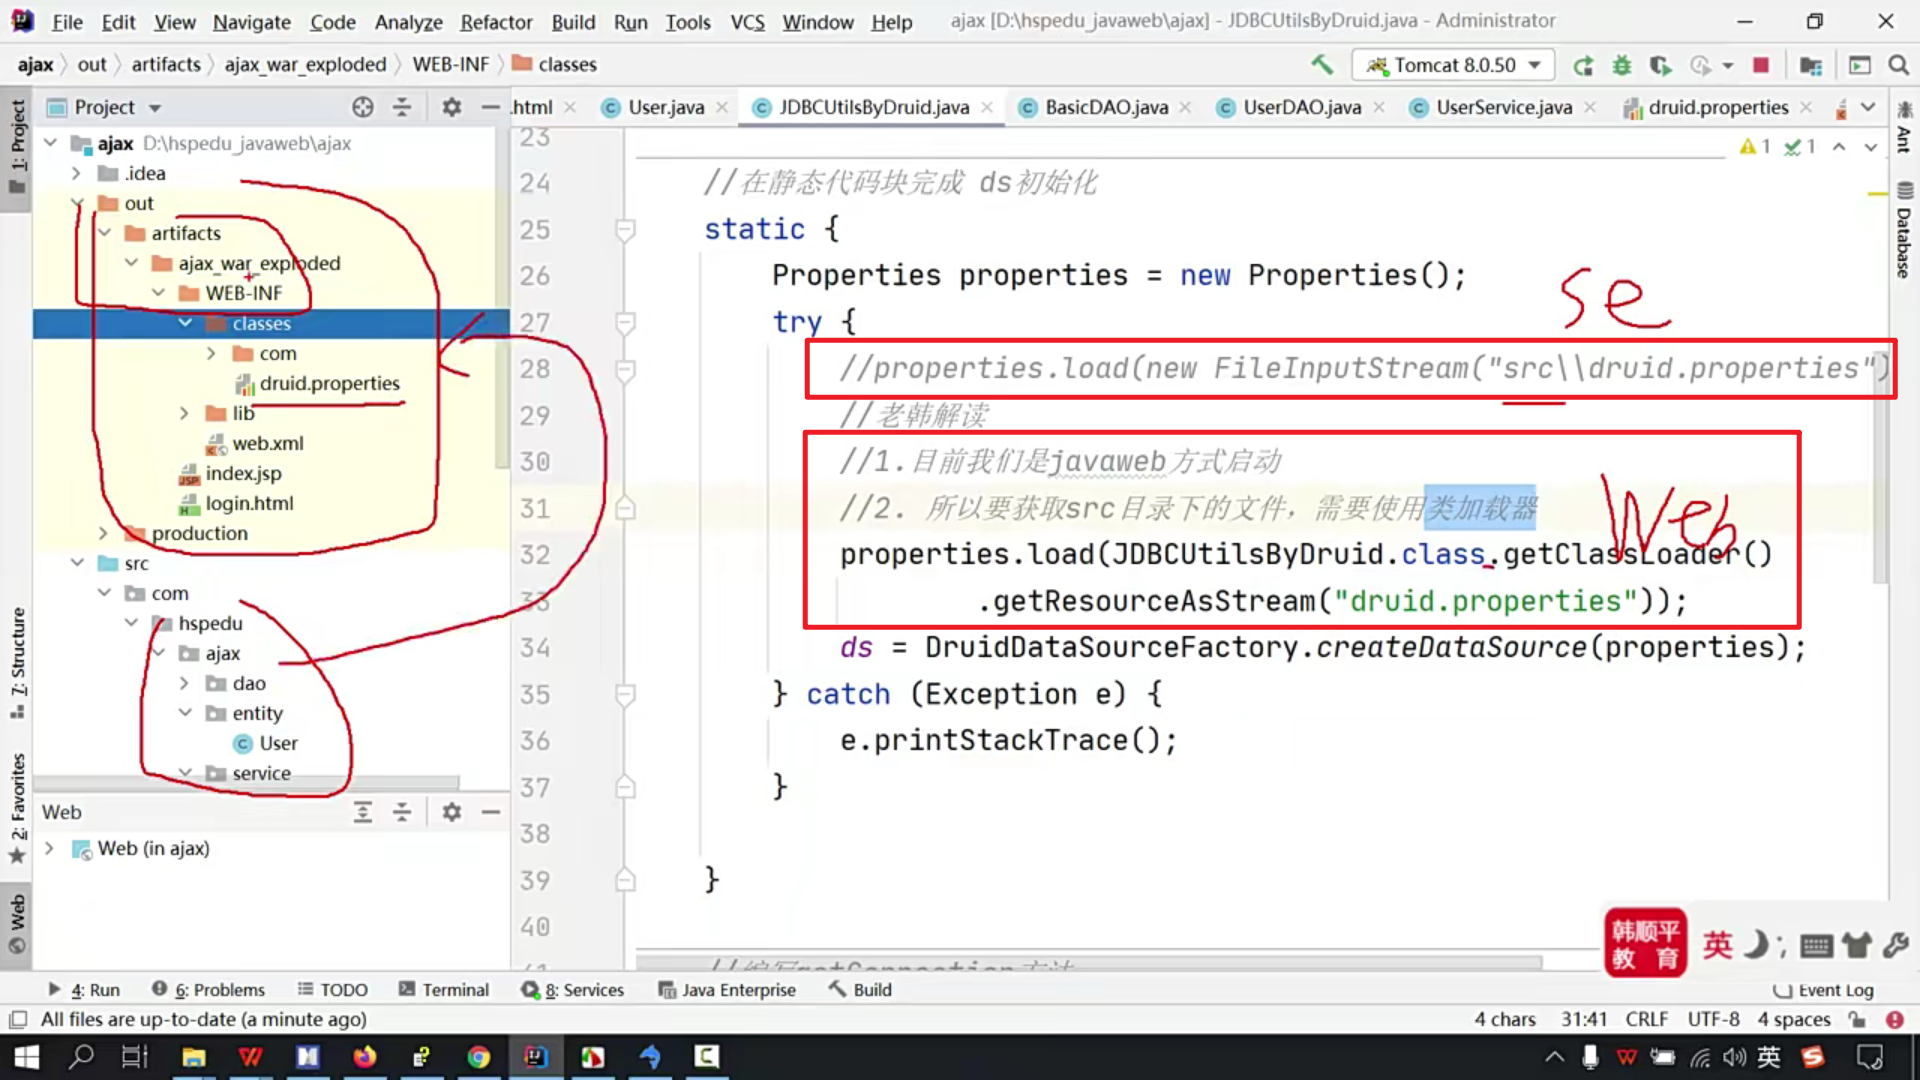
Task: Expand the lib folder under WEB-INF
Action: pos(184,413)
